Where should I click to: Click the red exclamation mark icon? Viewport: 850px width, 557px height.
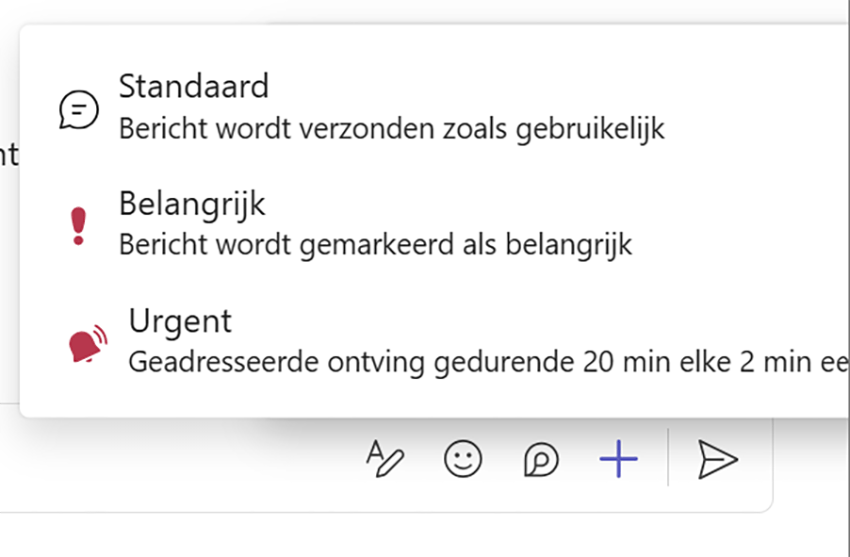[80, 227]
